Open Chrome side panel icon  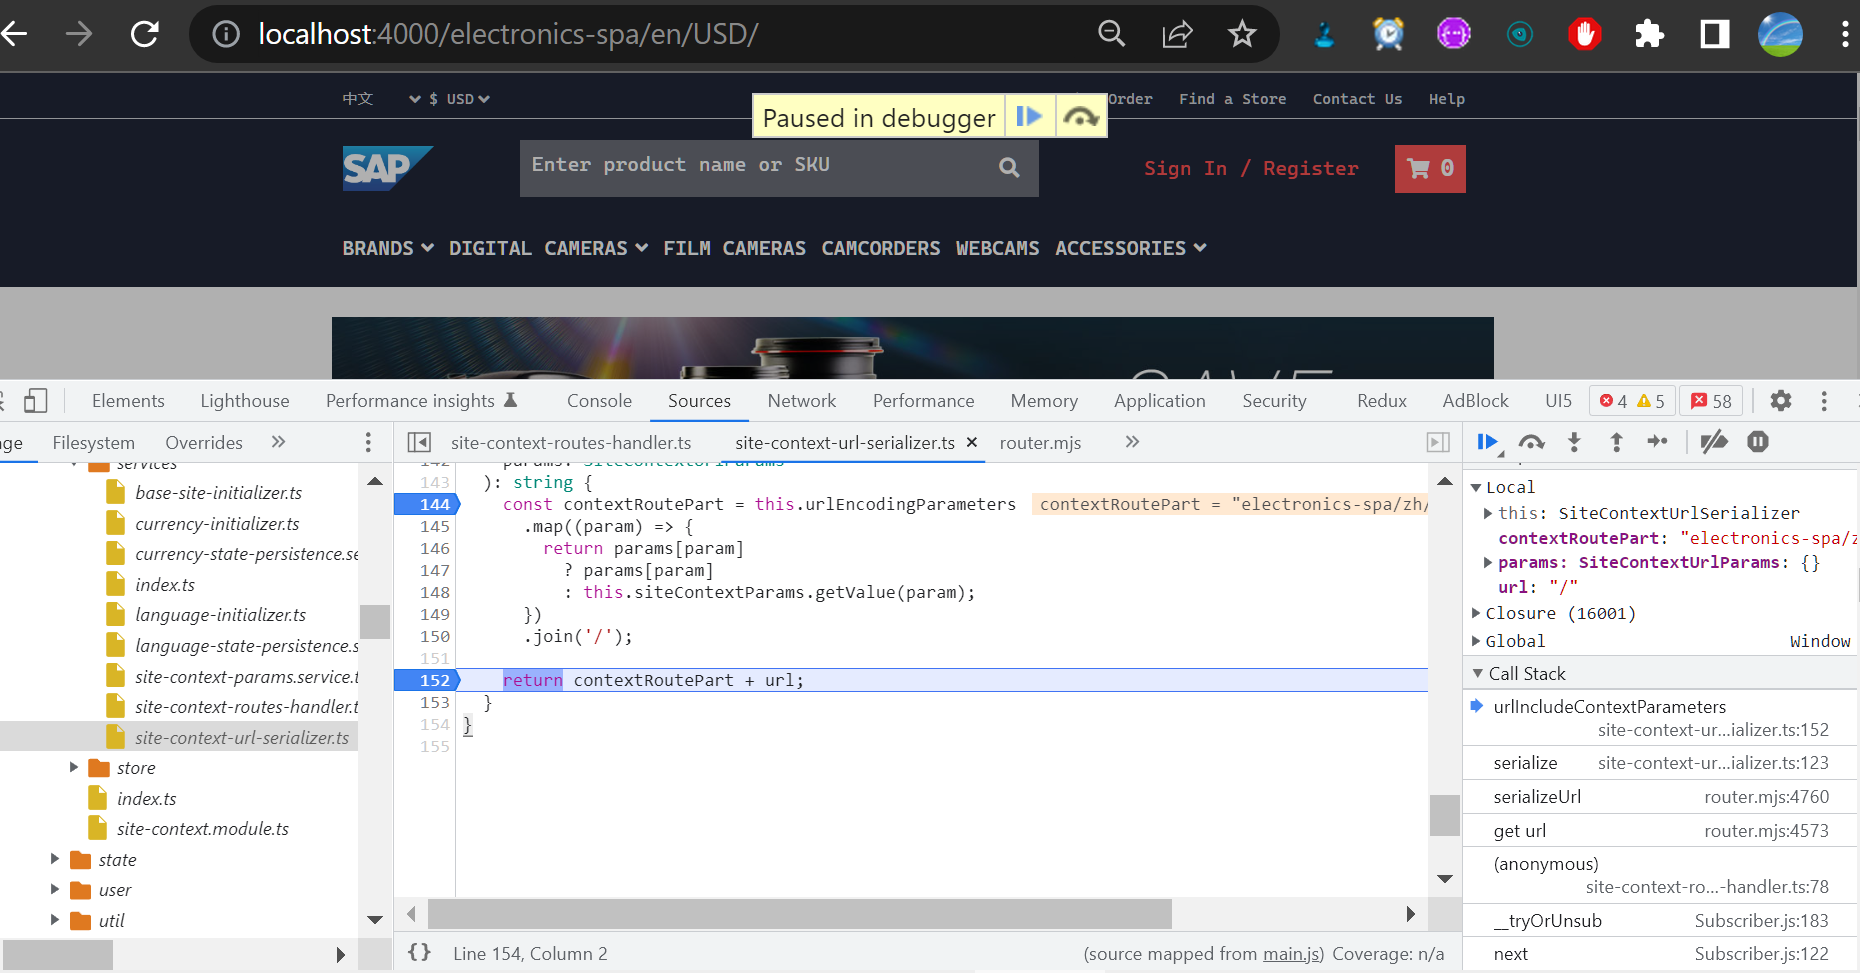coord(1714,35)
